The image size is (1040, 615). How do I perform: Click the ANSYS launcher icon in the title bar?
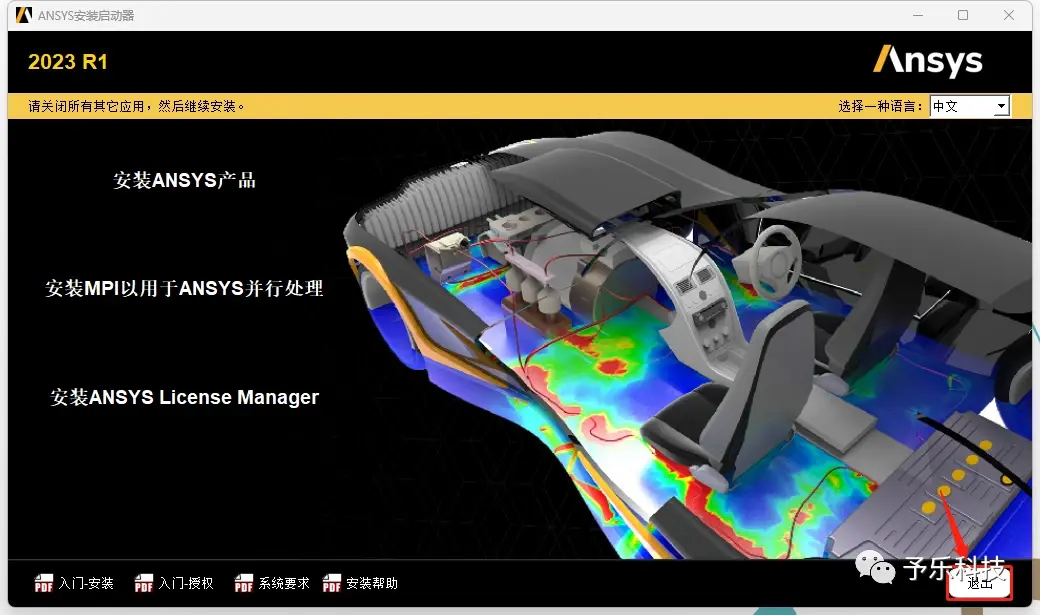[24, 15]
